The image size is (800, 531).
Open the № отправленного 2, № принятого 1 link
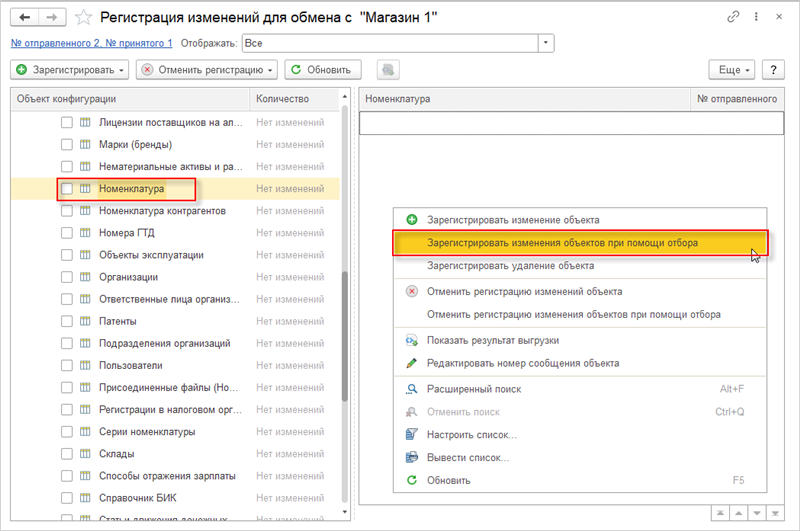pos(91,43)
